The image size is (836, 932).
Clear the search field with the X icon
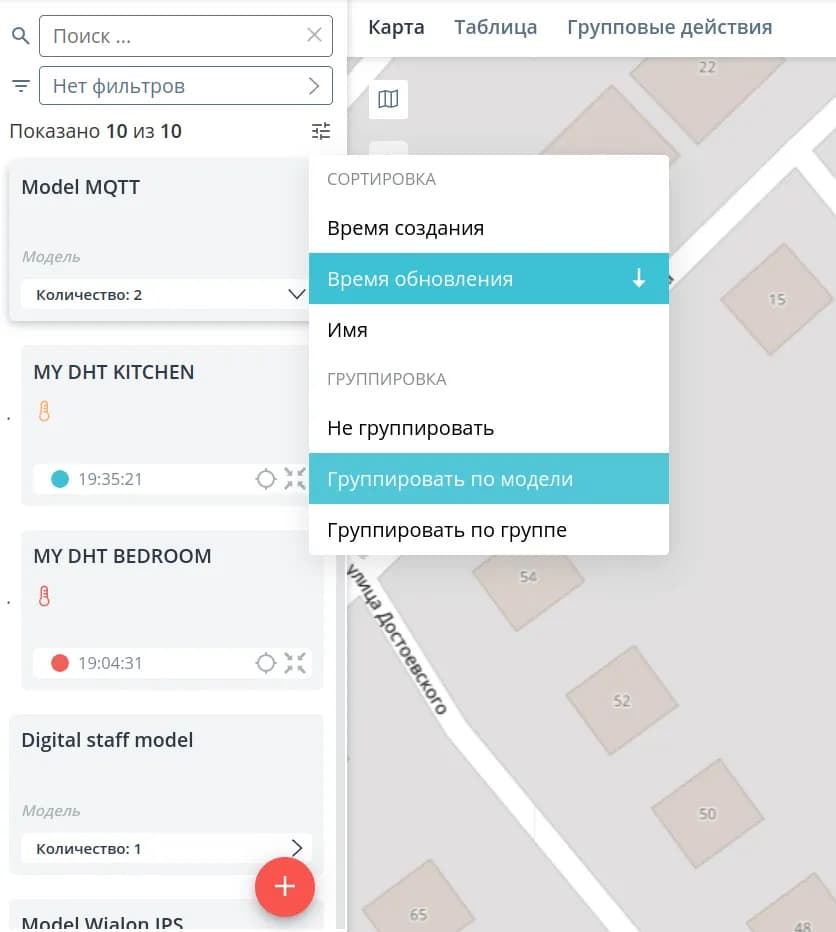point(315,35)
